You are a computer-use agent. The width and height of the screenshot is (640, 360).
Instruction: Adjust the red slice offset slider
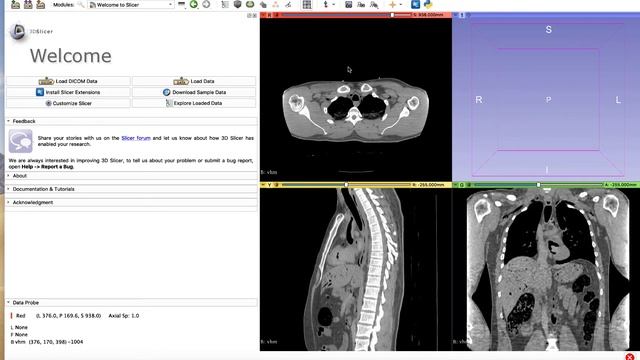[x=347, y=15]
